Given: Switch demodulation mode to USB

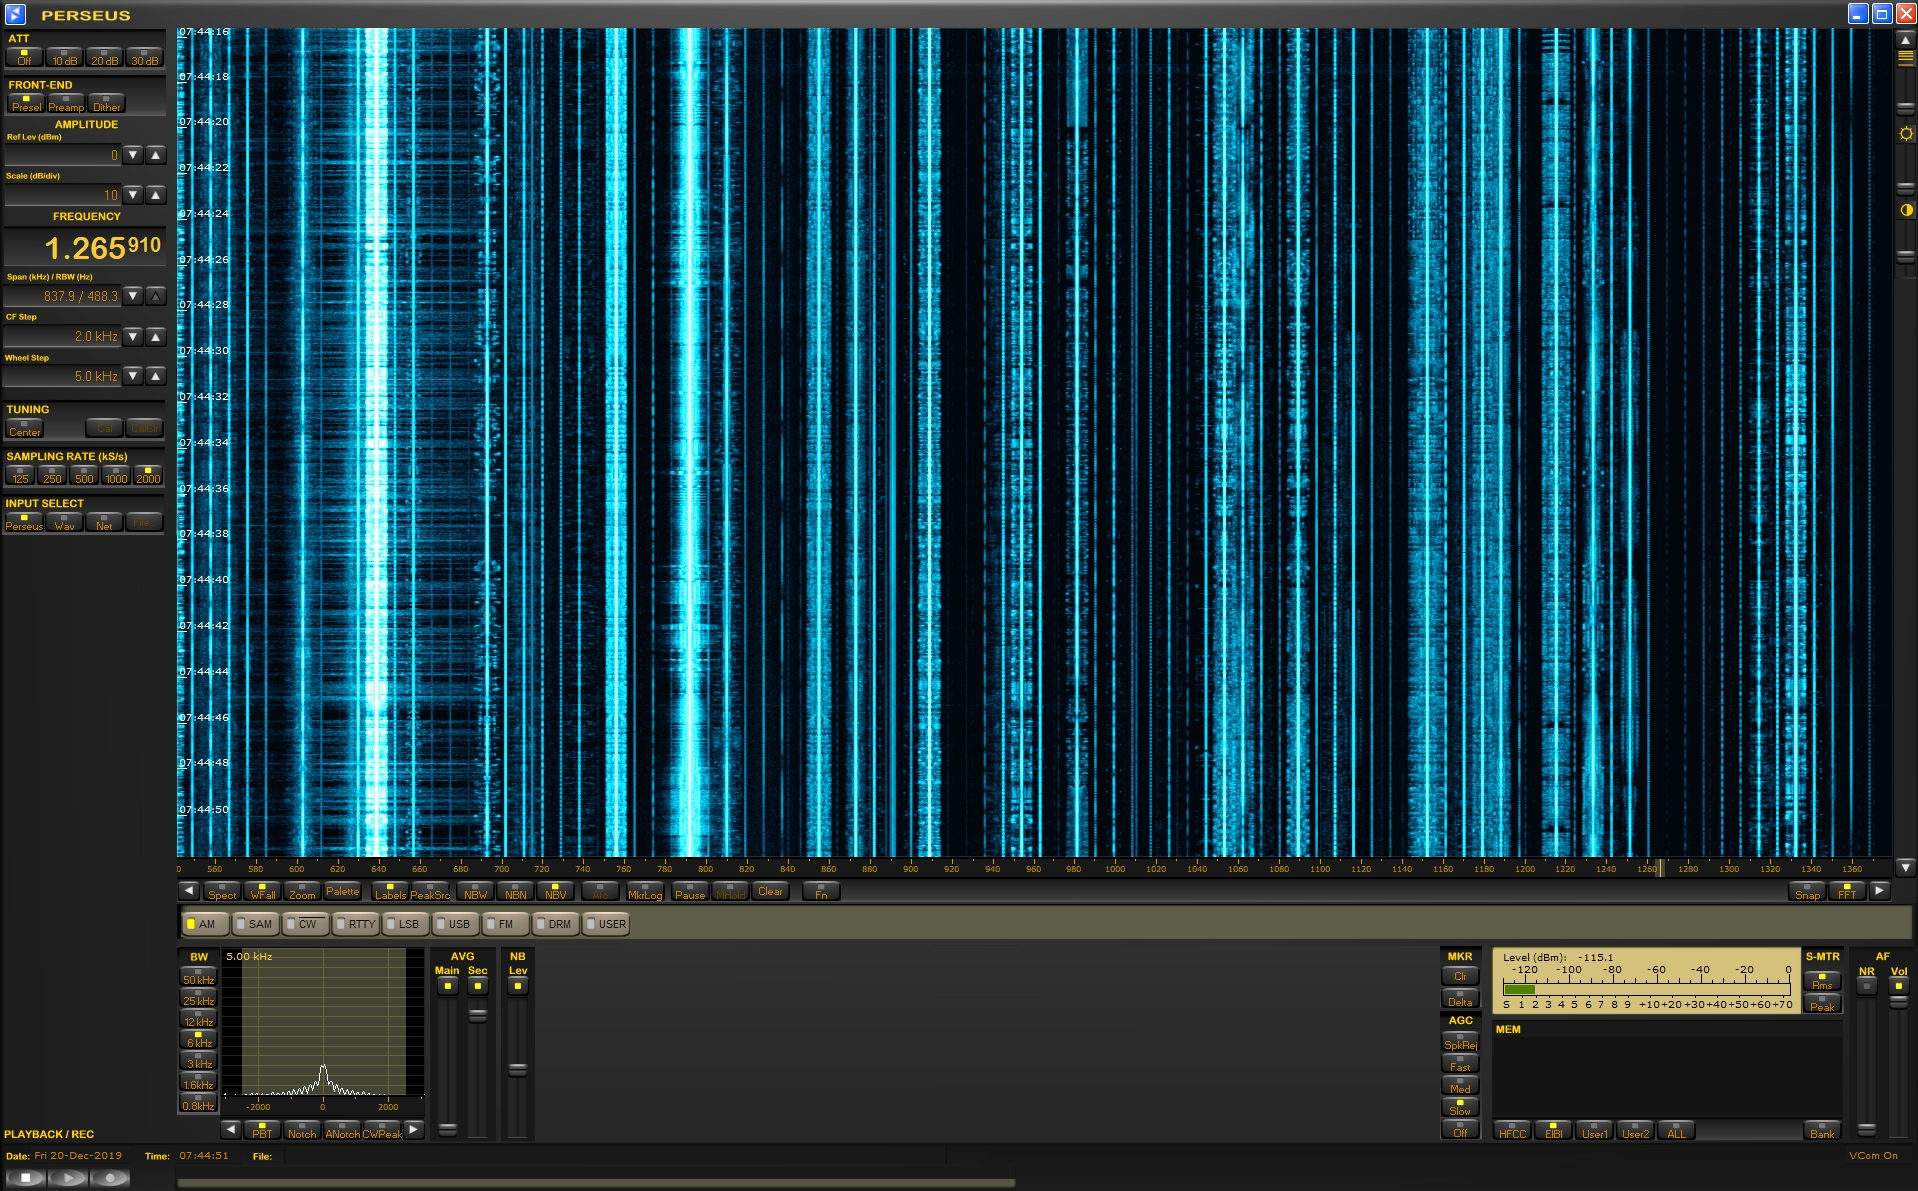Looking at the screenshot, I should click(x=454, y=924).
